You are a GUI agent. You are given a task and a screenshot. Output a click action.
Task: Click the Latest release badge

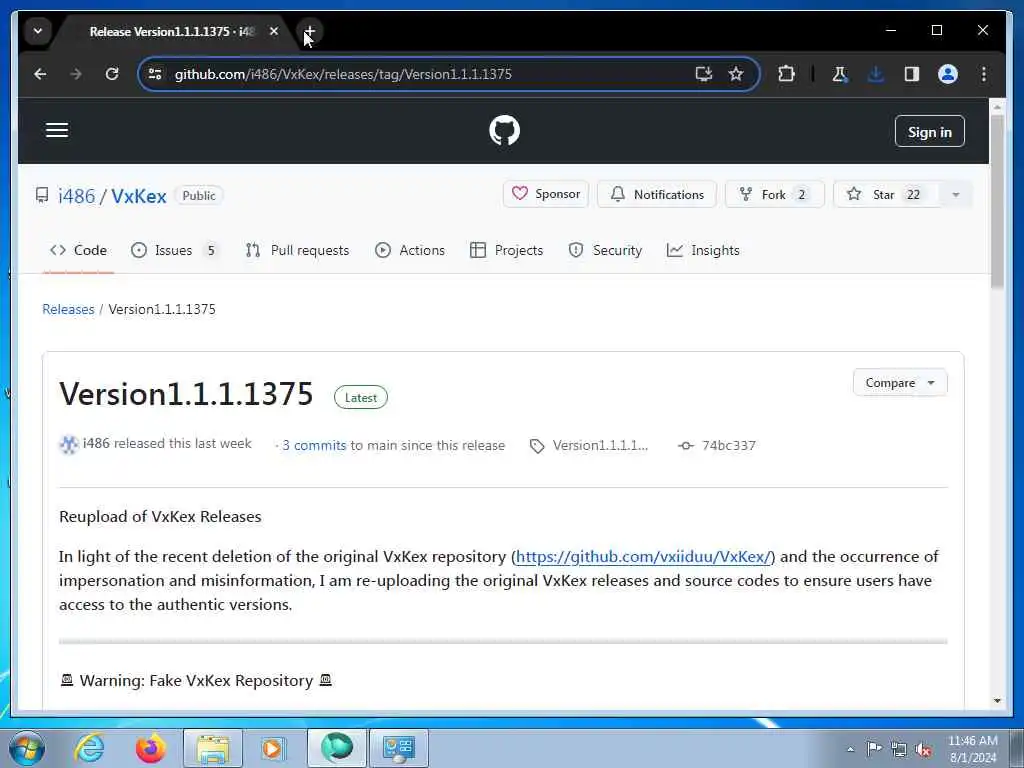[360, 398]
